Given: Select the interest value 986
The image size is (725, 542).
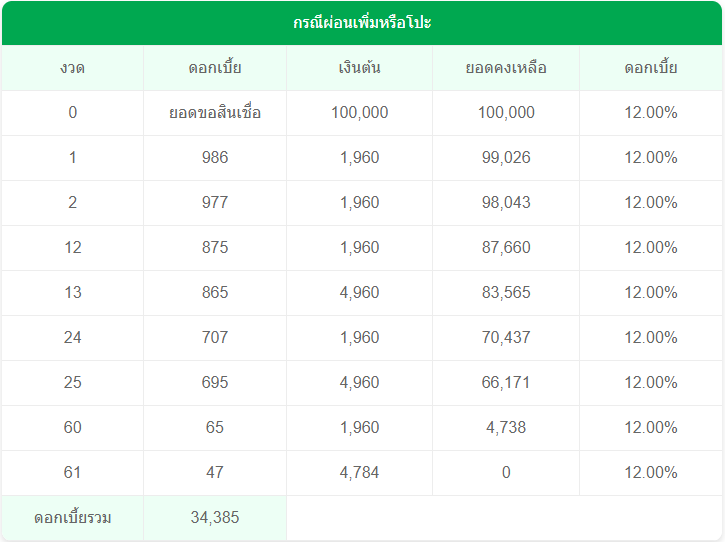Looking at the screenshot, I should 215,158.
